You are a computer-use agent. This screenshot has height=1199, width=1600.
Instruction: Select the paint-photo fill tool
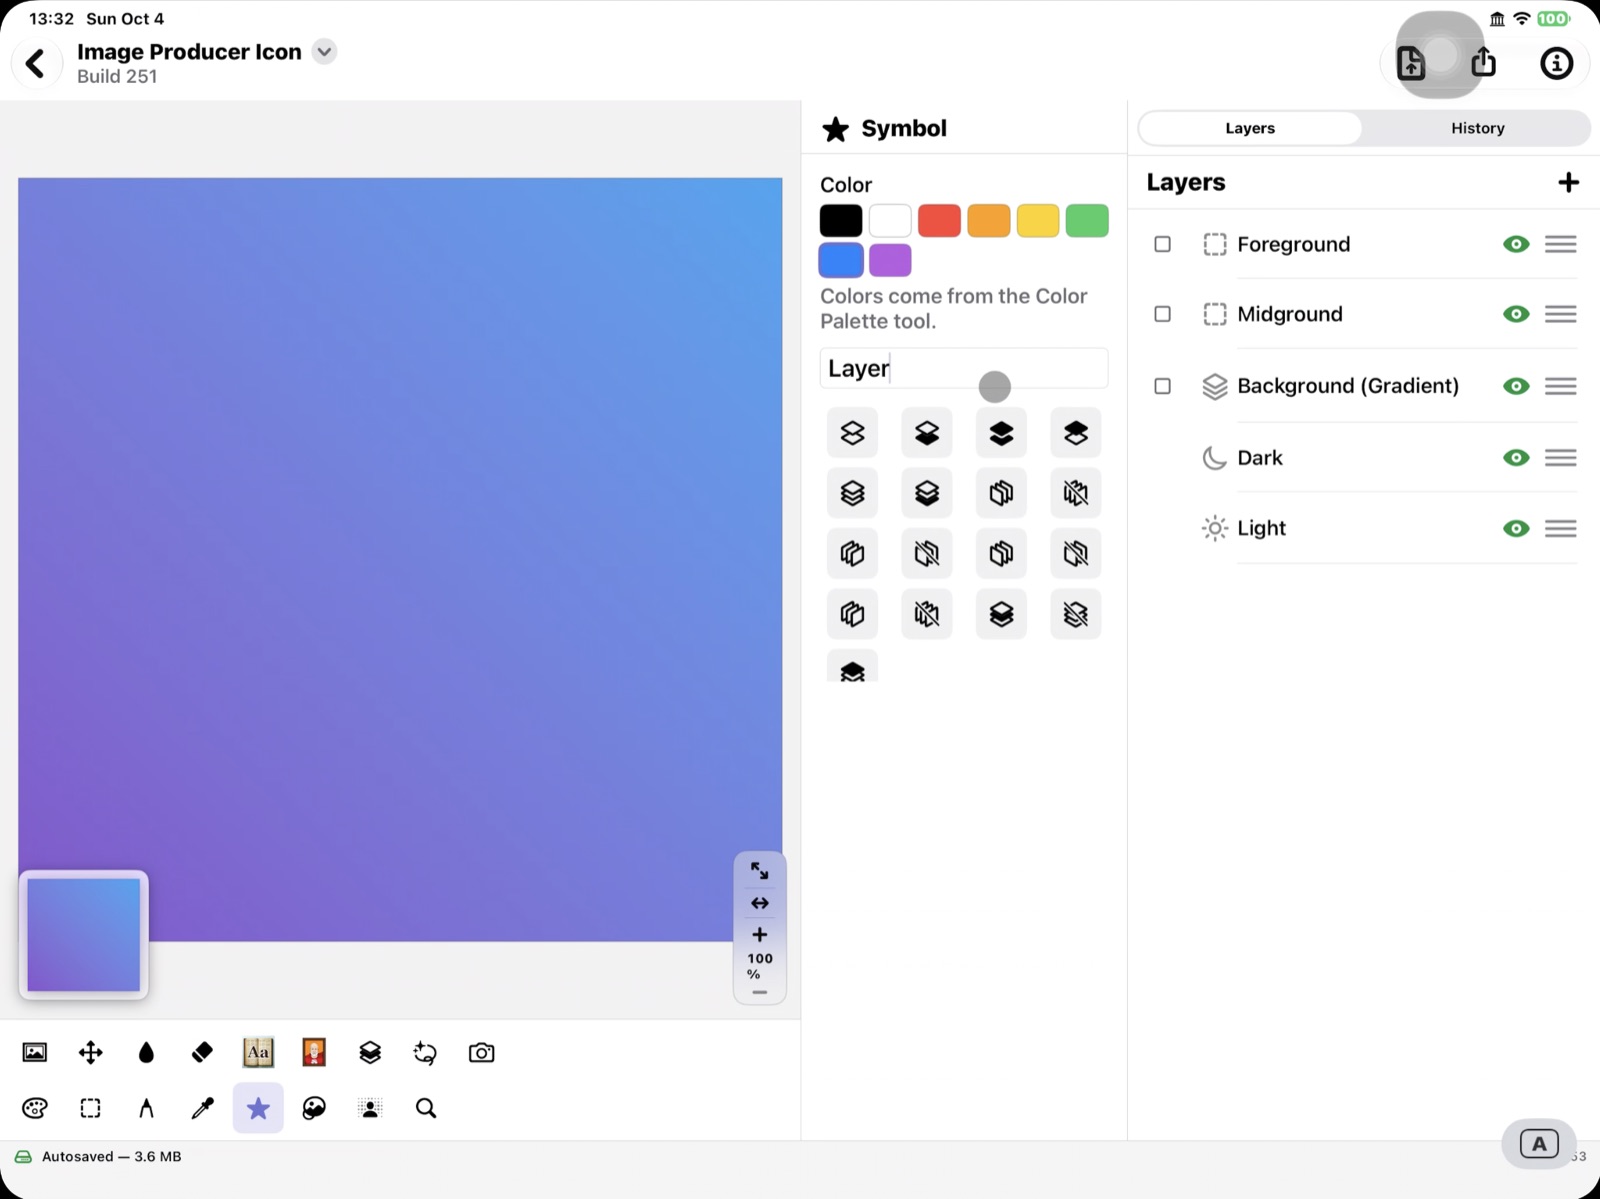coord(314,1108)
